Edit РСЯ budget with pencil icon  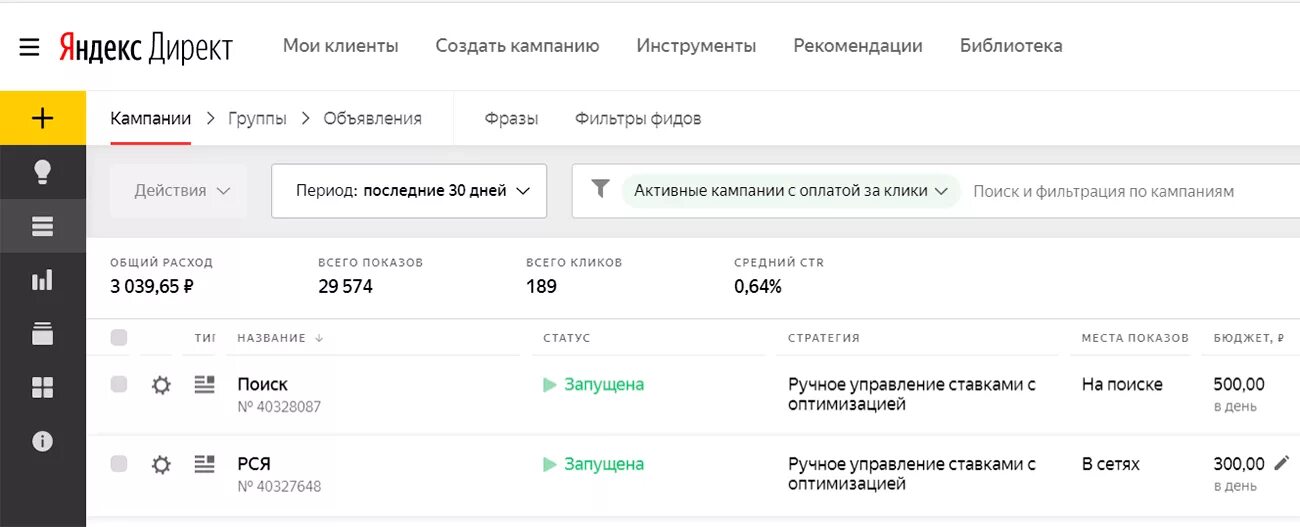[1282, 463]
